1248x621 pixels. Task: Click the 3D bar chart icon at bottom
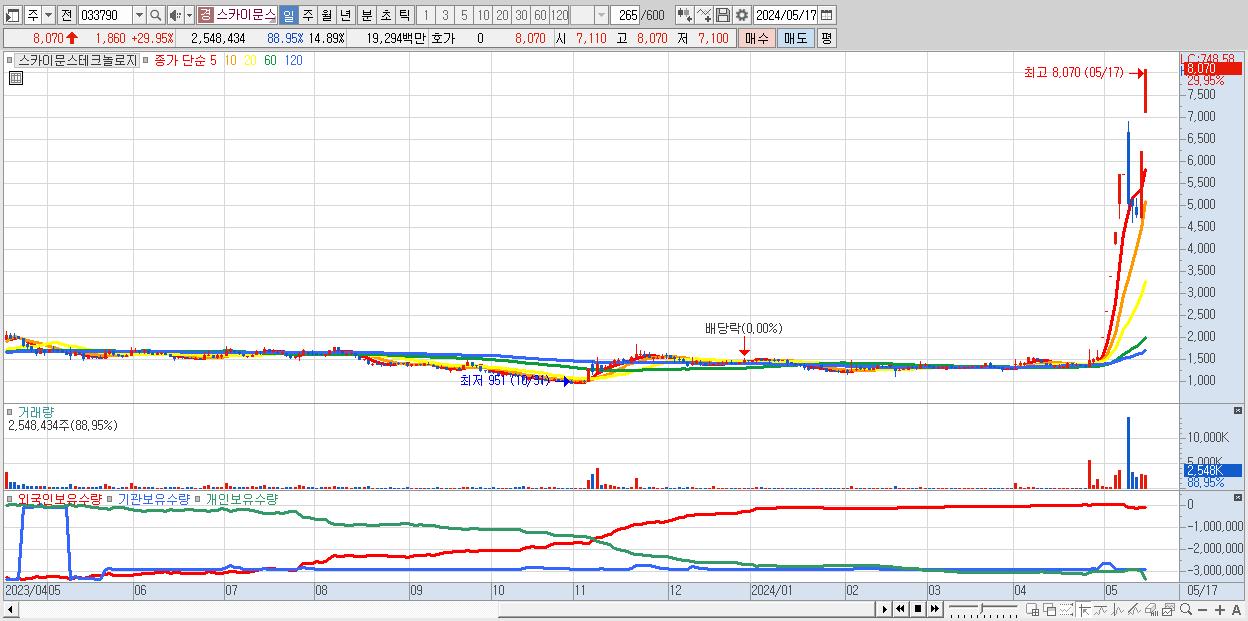point(1151,609)
